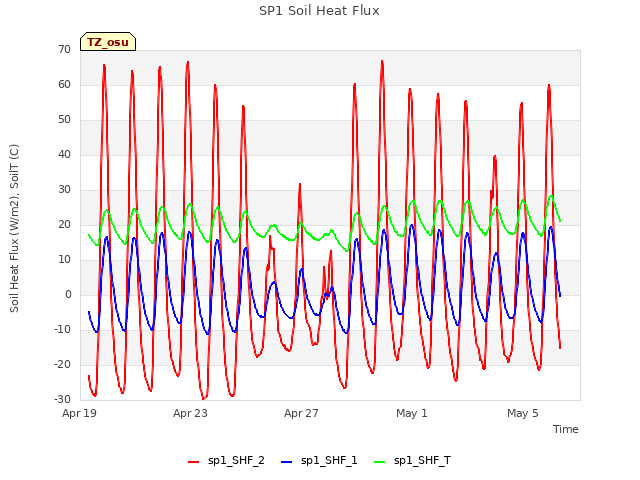Screen dimensions: 640x480
Task: Click the 60 y-axis tick label
Action: point(64,84)
